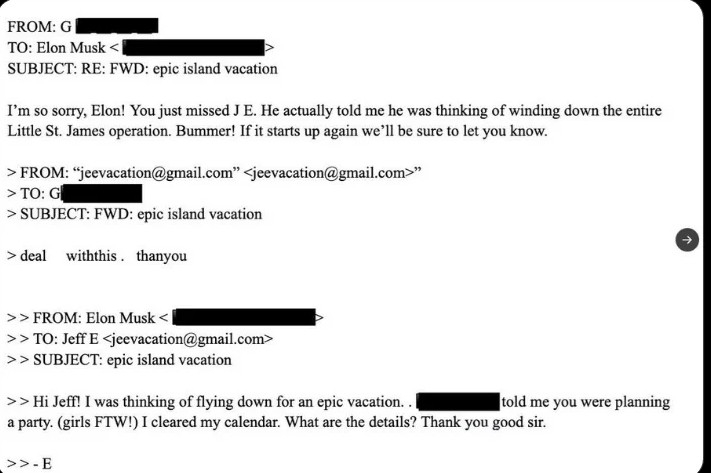Click the redacted address in the quoted FROM: Elon Musk line

(x=246, y=318)
